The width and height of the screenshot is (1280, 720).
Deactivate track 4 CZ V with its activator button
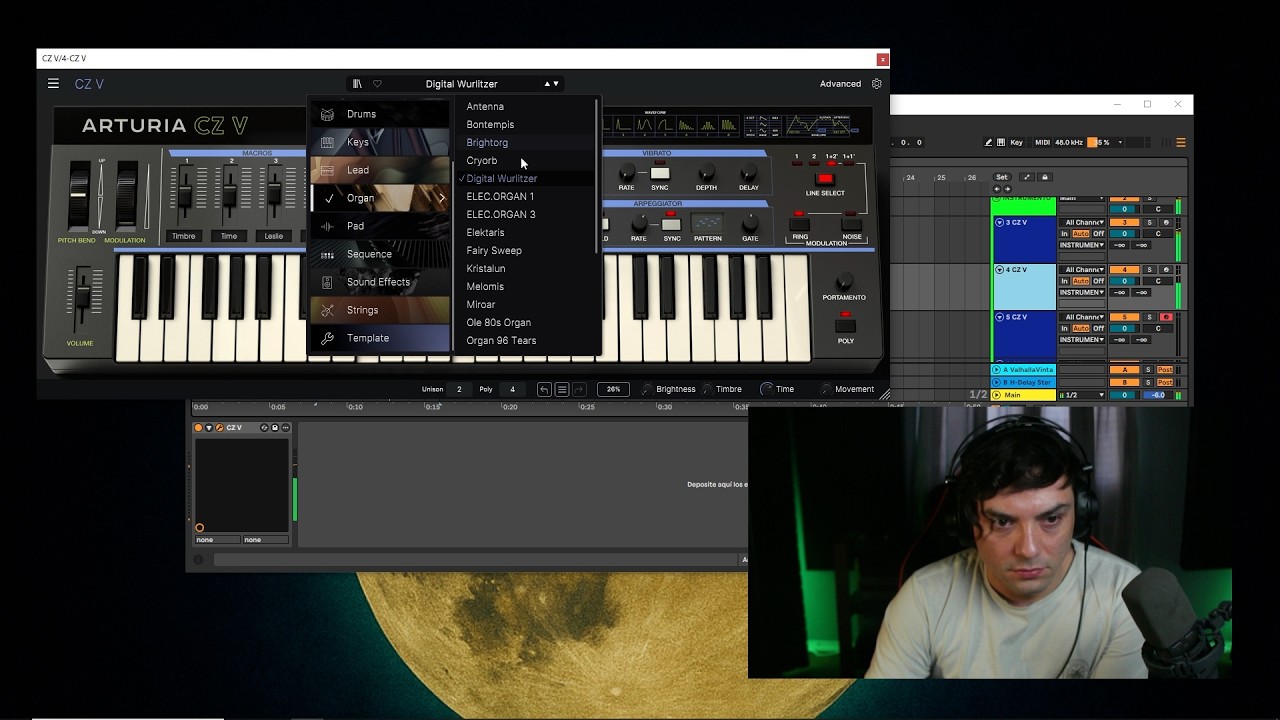pos(1124,270)
